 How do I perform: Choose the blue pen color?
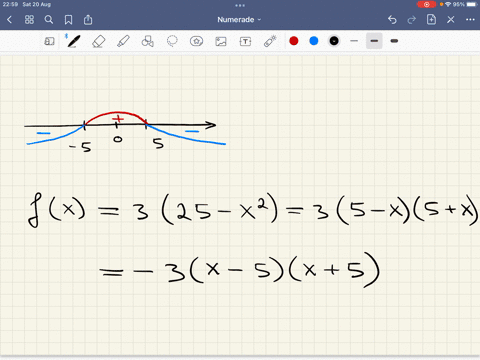click(x=314, y=41)
